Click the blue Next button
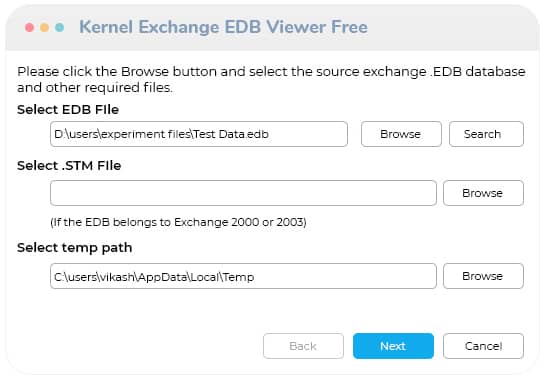545x380 pixels. 393,346
